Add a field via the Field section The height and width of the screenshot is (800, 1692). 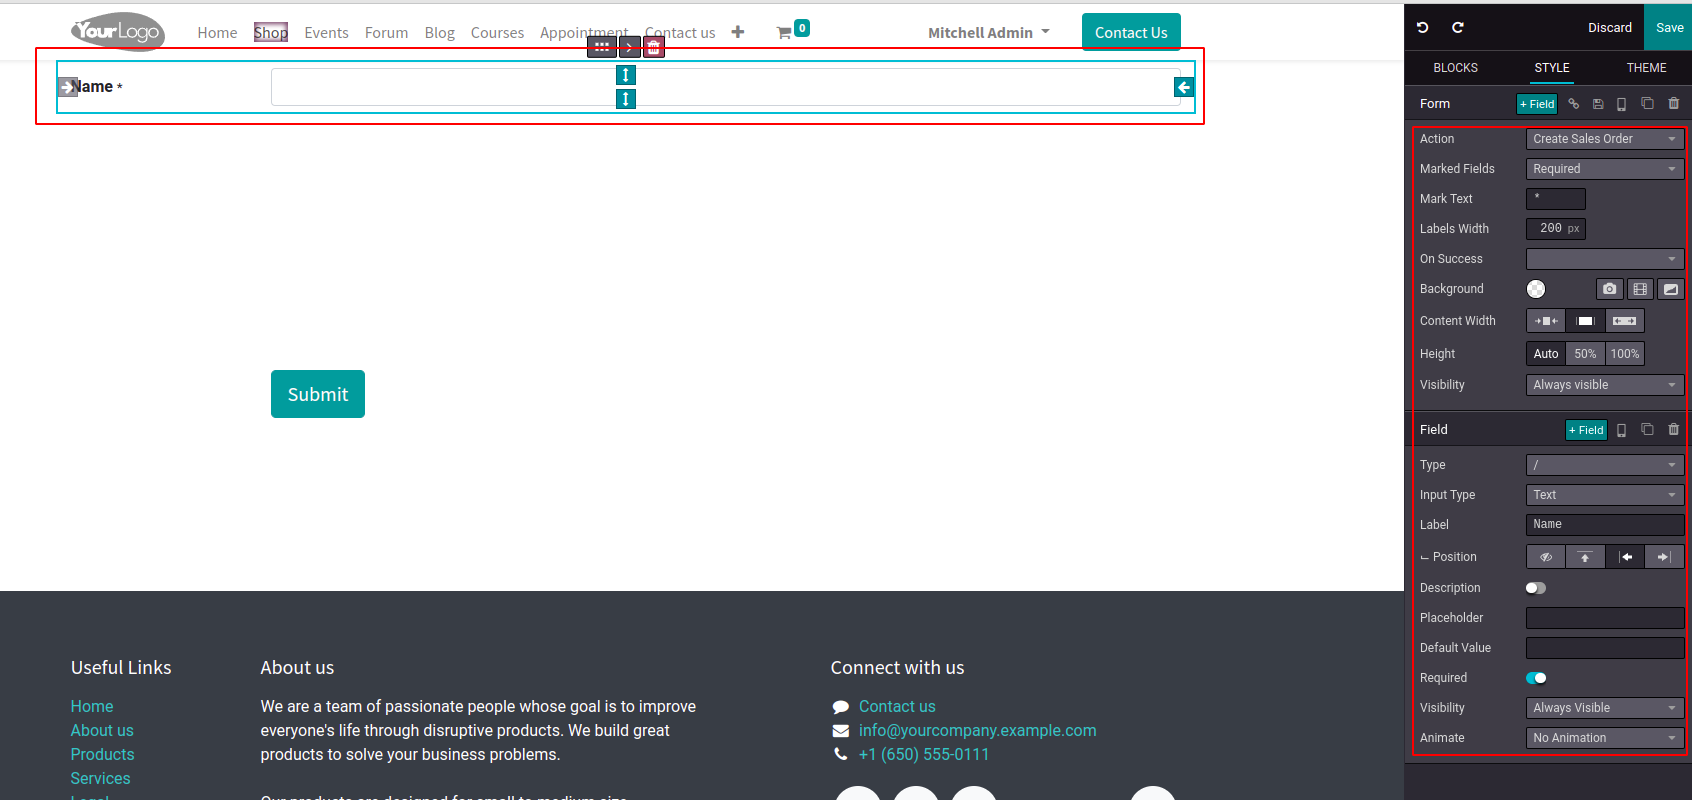click(x=1586, y=430)
